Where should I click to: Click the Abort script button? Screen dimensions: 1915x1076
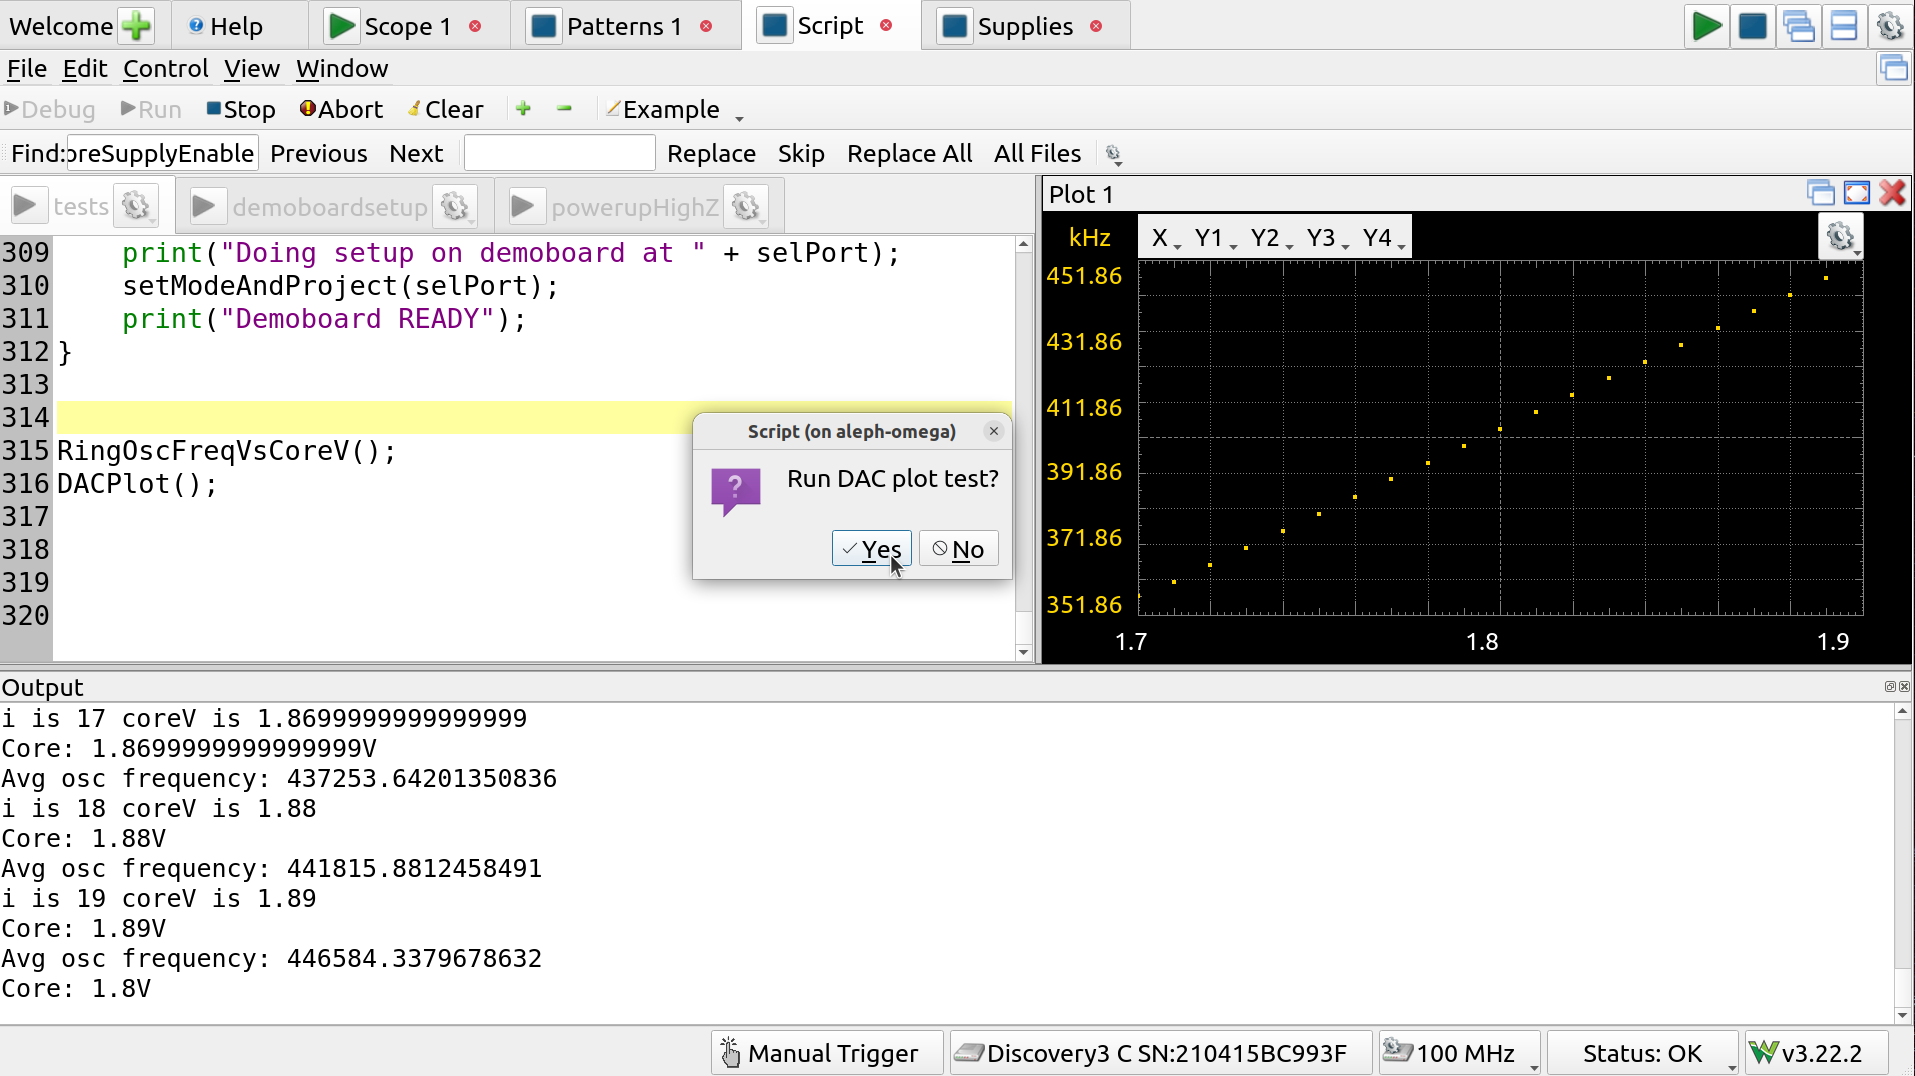(x=341, y=109)
